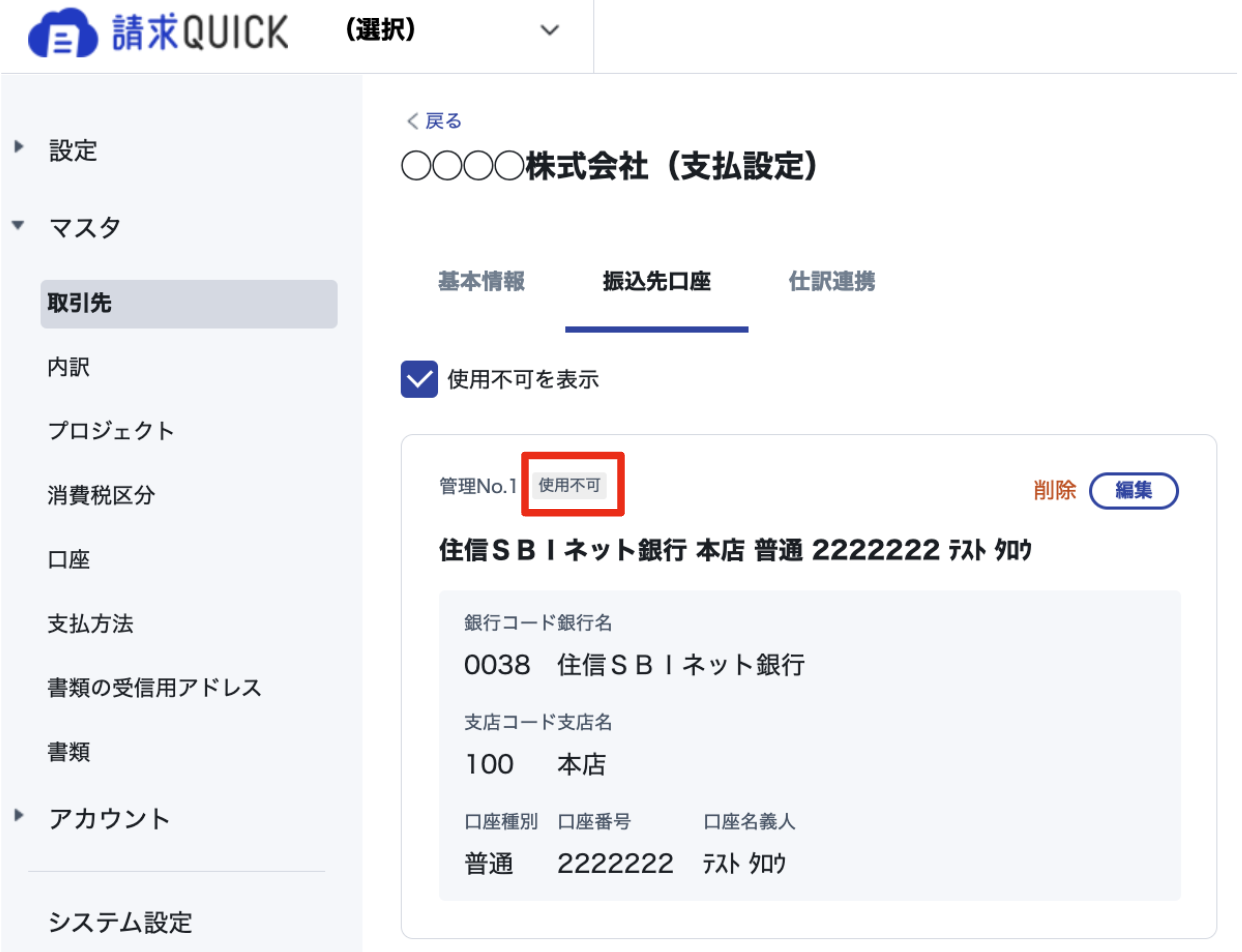Screen dimensions: 1242x952
Task: Switch to the 基本情報 tab
Action: click(x=481, y=282)
